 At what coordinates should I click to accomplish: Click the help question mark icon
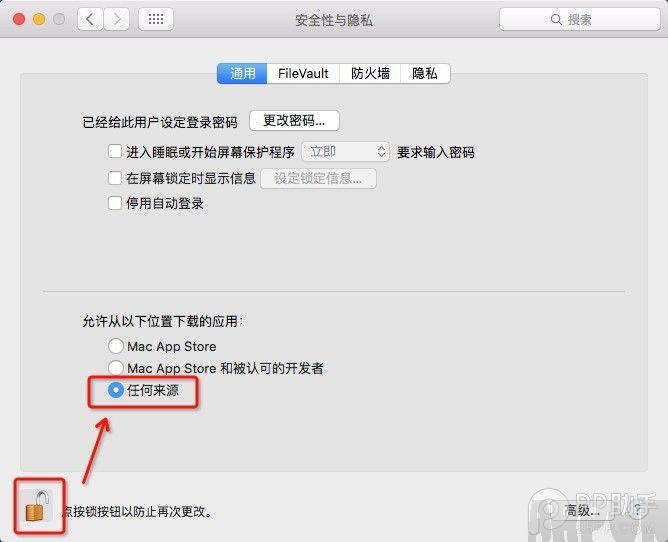click(637, 510)
